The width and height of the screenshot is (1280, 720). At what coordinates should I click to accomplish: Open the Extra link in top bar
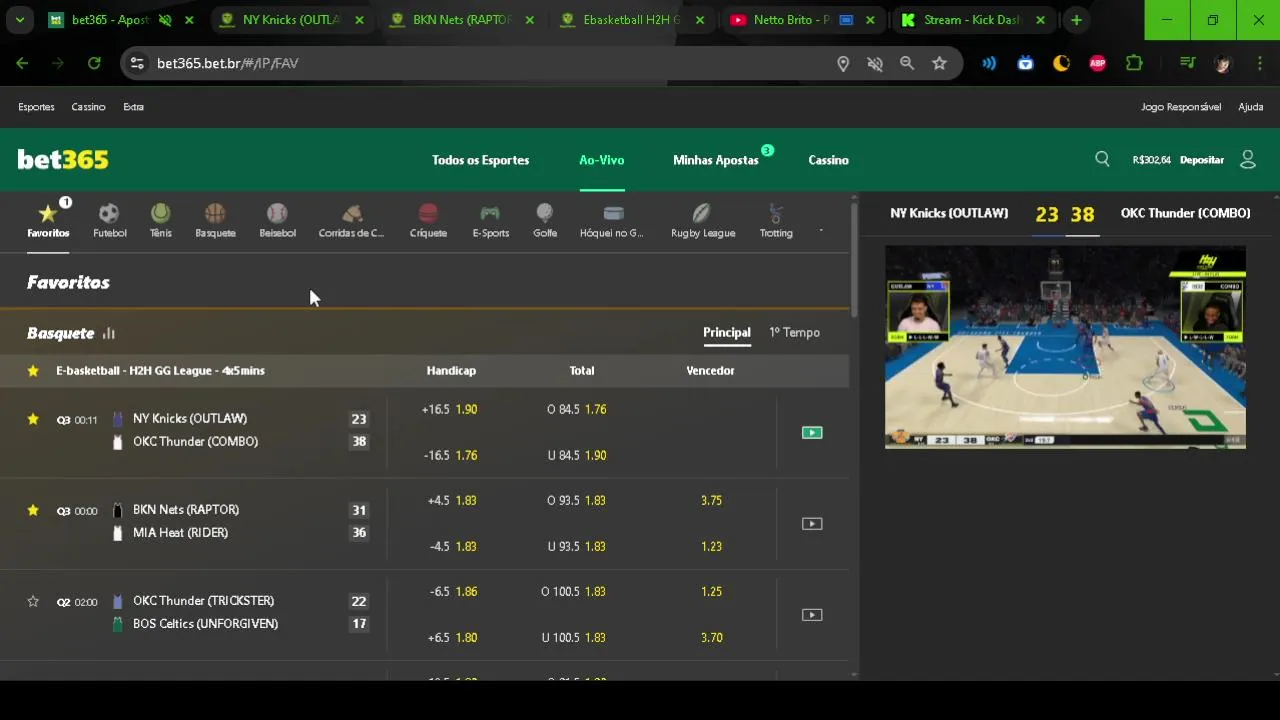coord(133,107)
